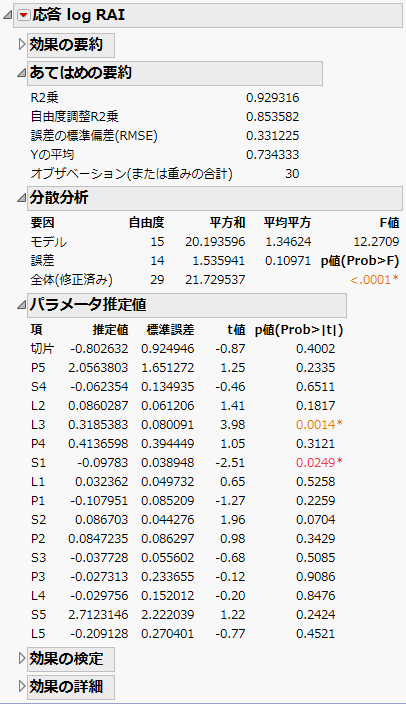
Task: Select the p-value <.0001*
Action: coord(374,280)
